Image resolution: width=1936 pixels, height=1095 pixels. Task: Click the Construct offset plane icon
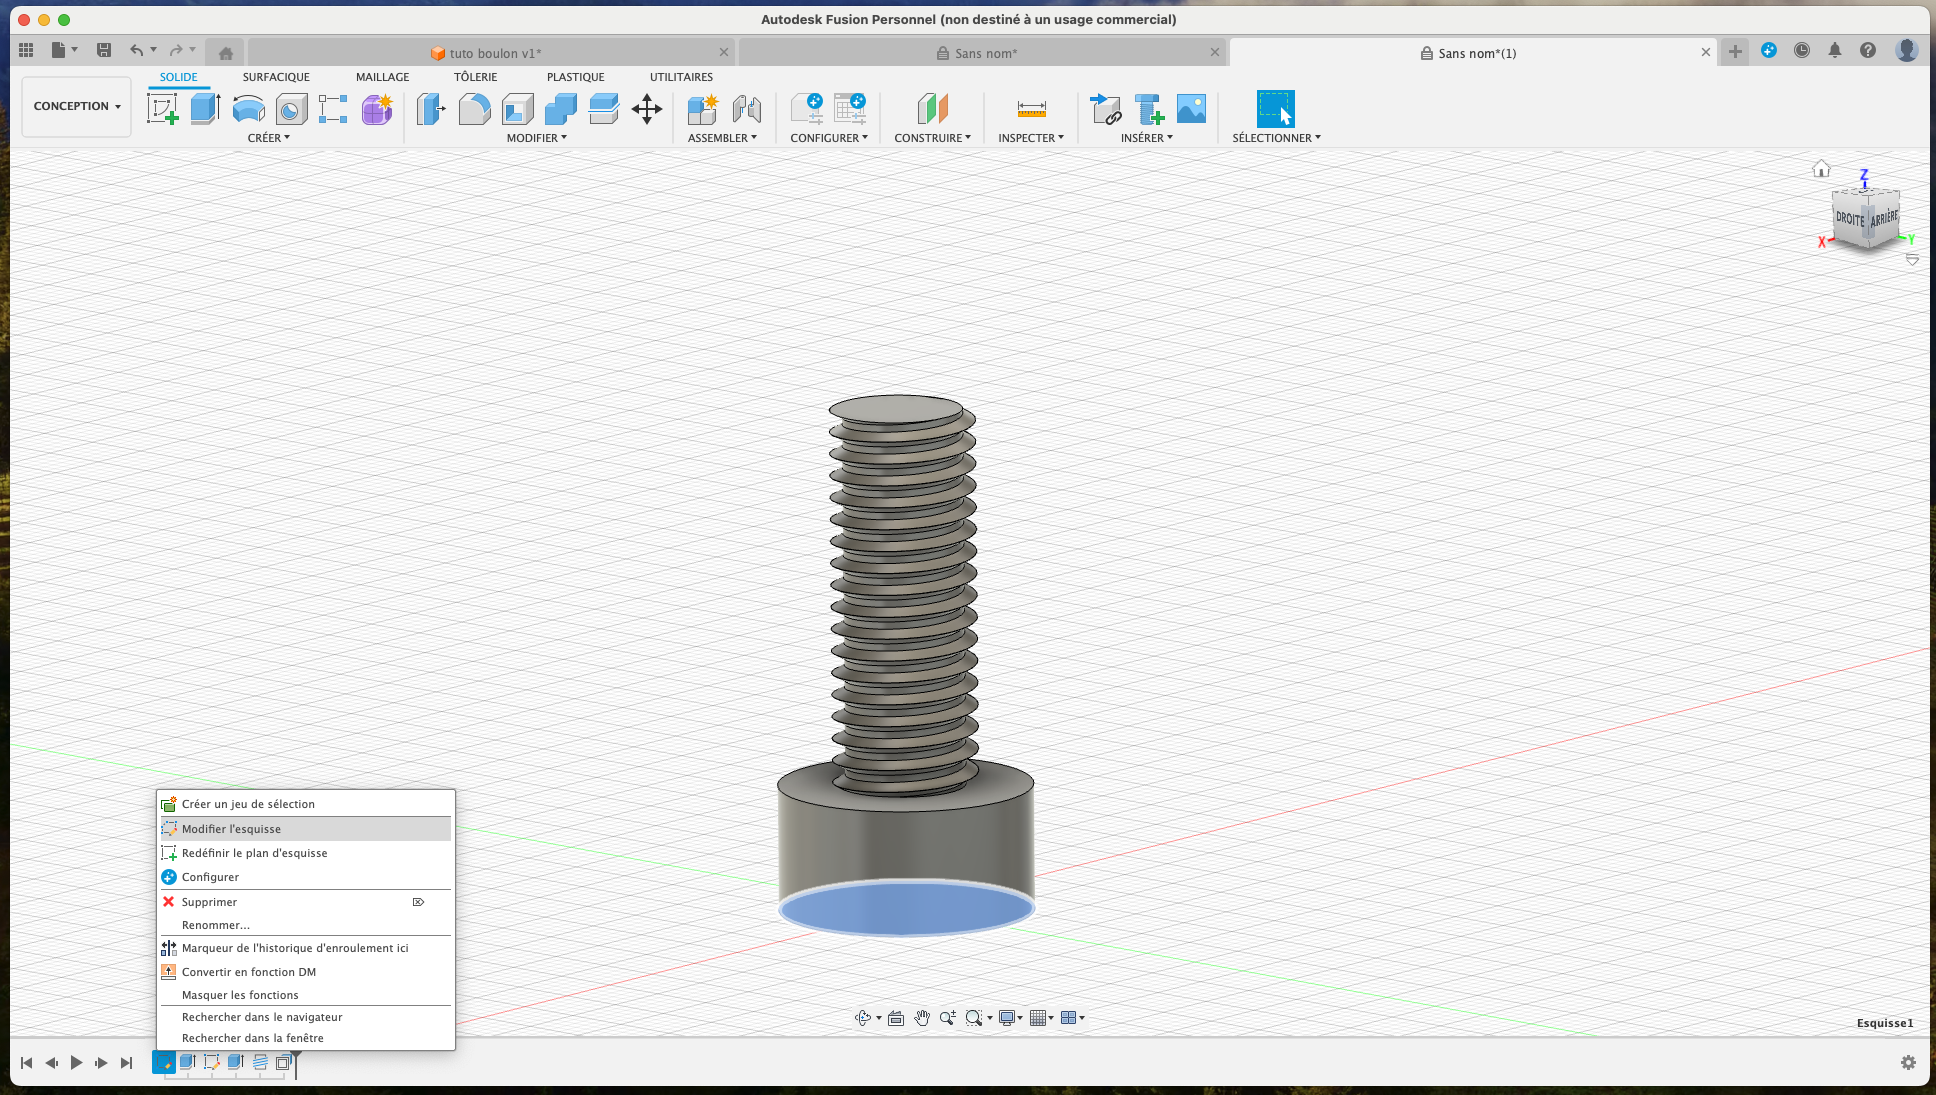click(x=932, y=108)
